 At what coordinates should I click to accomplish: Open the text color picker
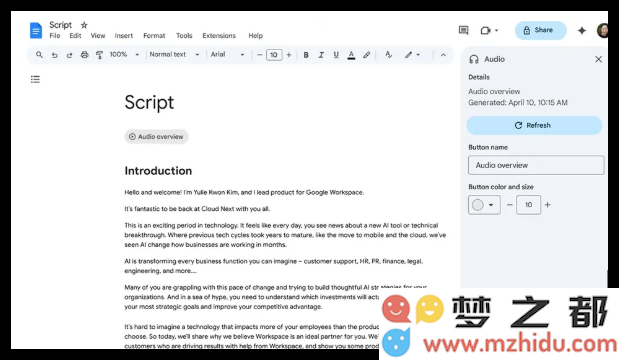351,55
